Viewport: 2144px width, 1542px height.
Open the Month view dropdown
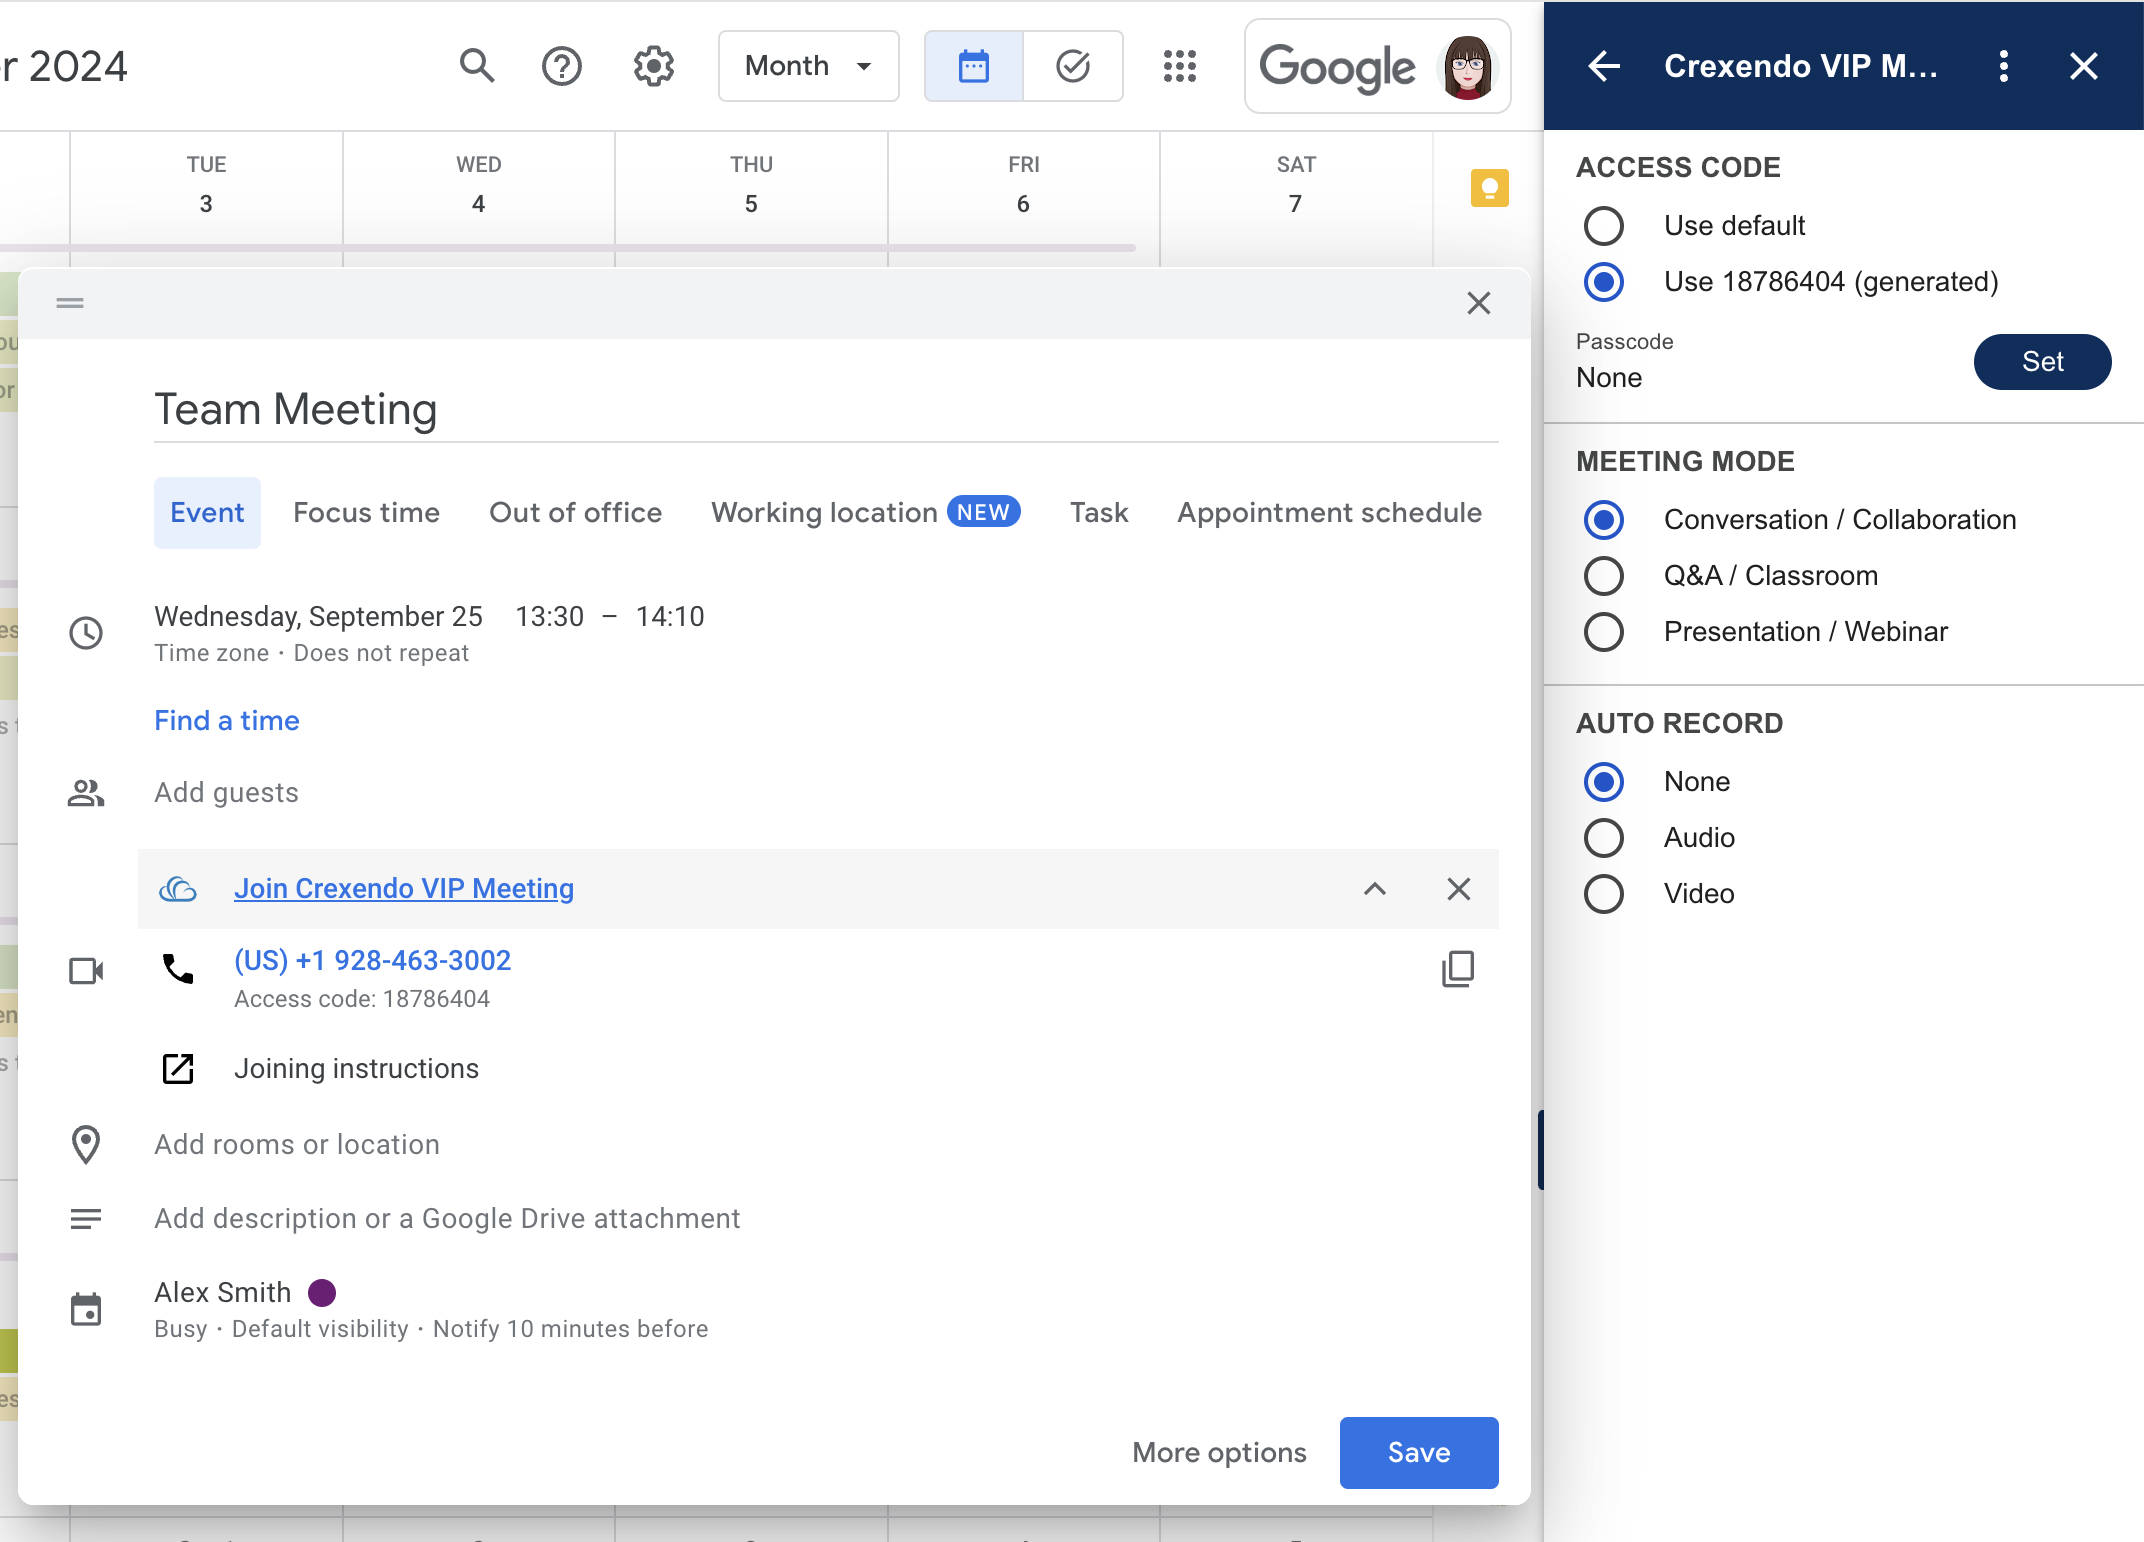pyautogui.click(x=808, y=66)
